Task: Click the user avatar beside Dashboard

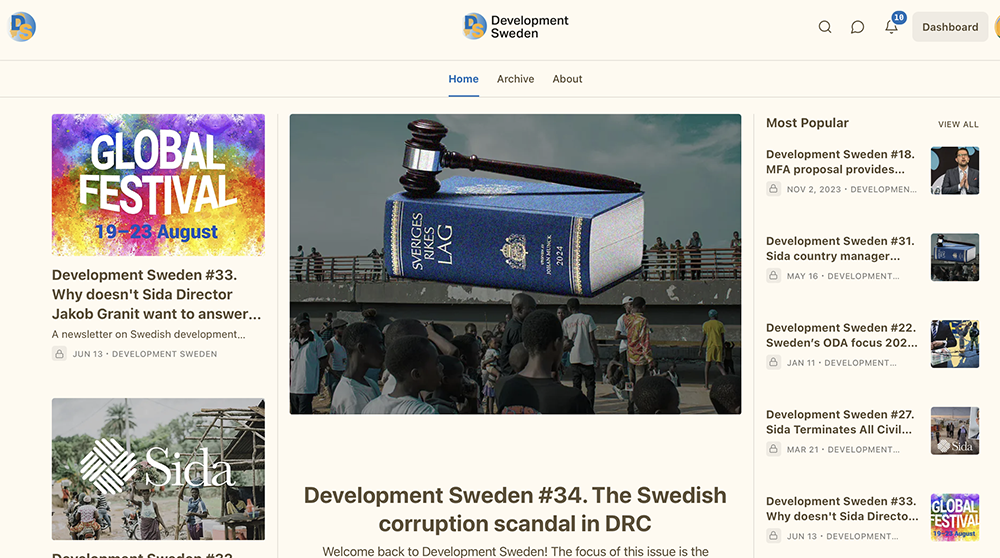Action: pos(996,27)
